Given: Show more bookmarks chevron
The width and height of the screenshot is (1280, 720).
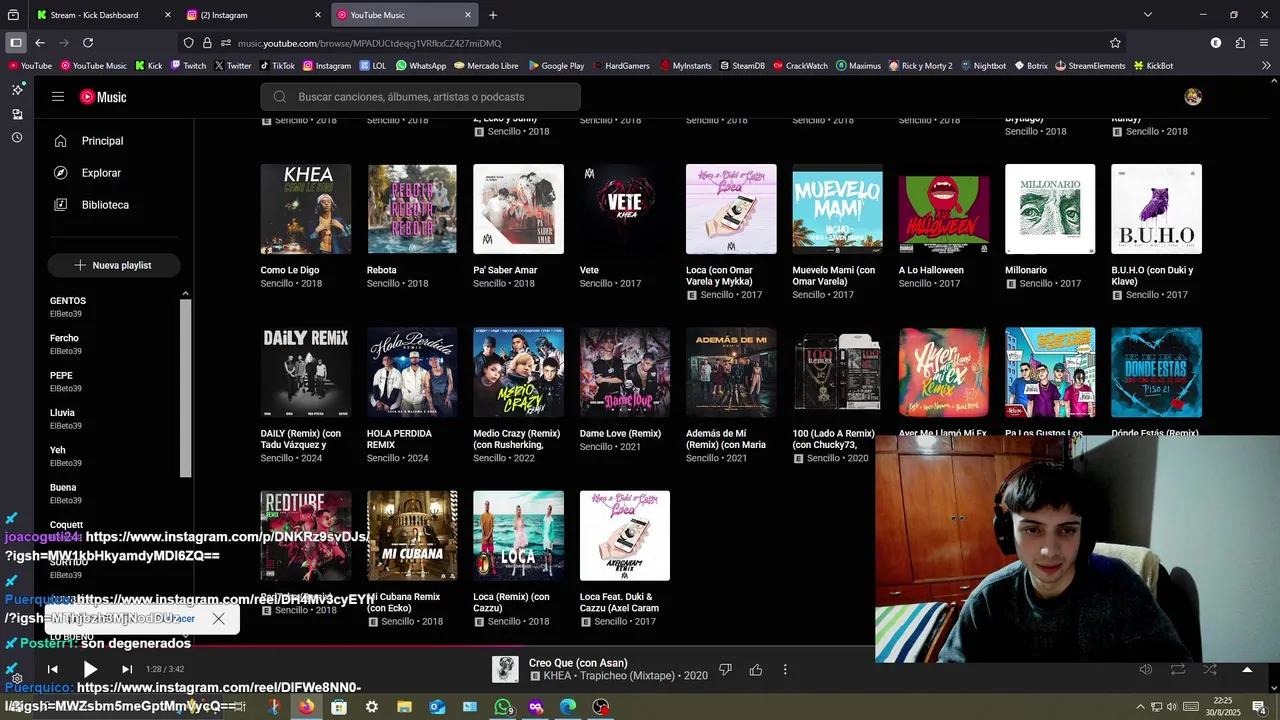Looking at the screenshot, I should [x=1266, y=66].
